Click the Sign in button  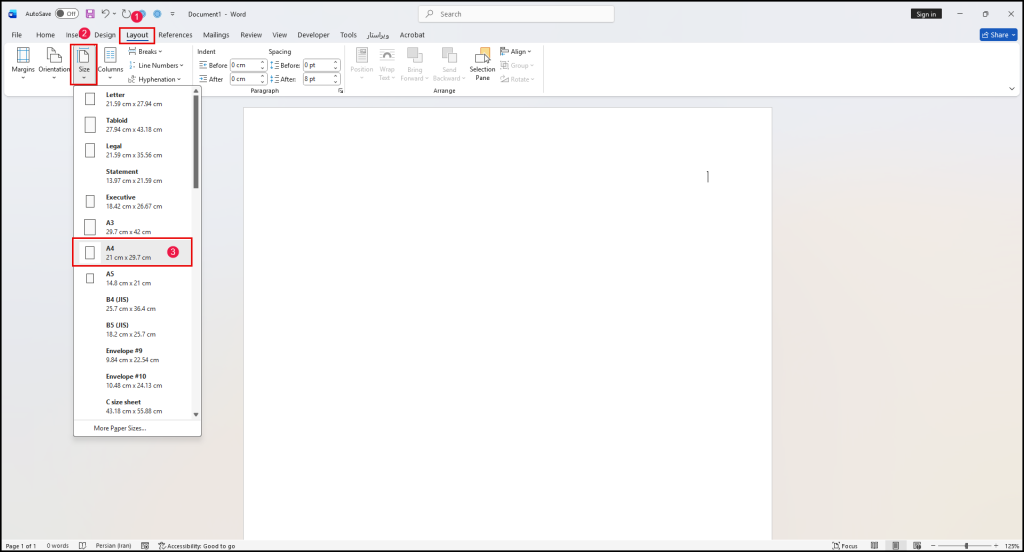tap(926, 14)
